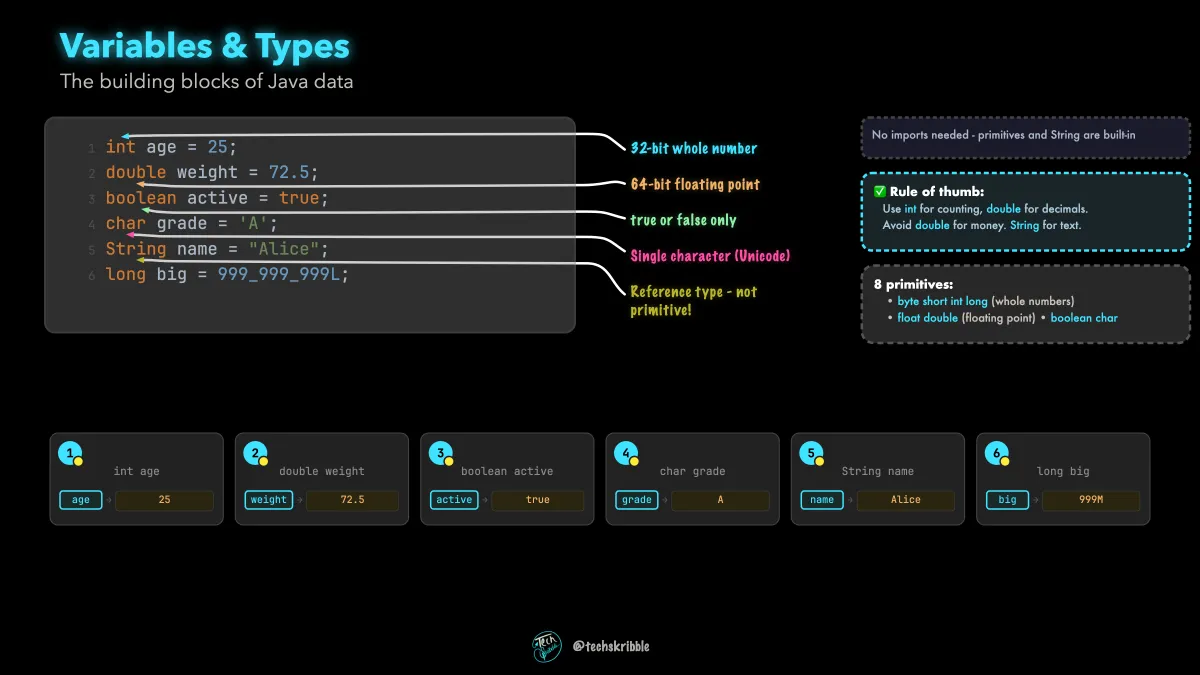1200x675 pixels.
Task: Click the 'char grade' card label
Action: (693, 471)
